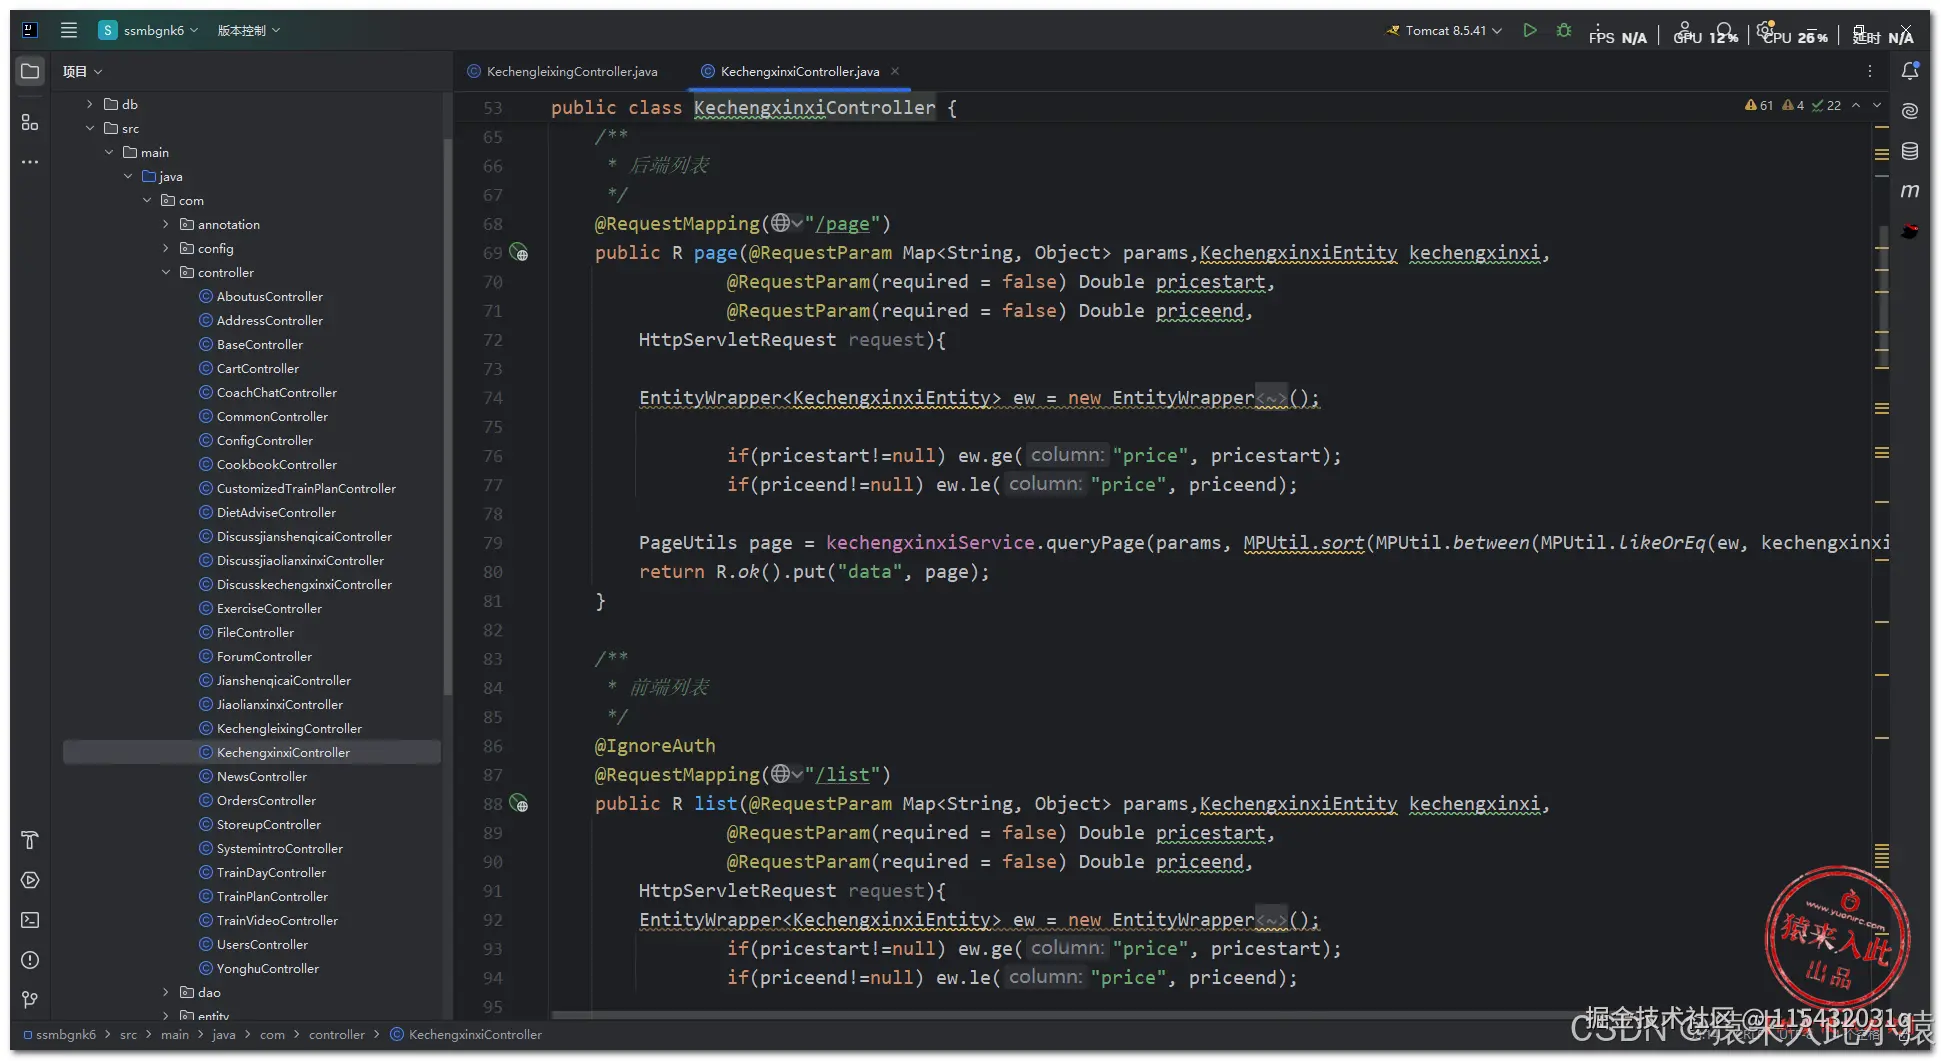Open the Structure tool window
This screenshot has width=1941, height=1061.
30,122
